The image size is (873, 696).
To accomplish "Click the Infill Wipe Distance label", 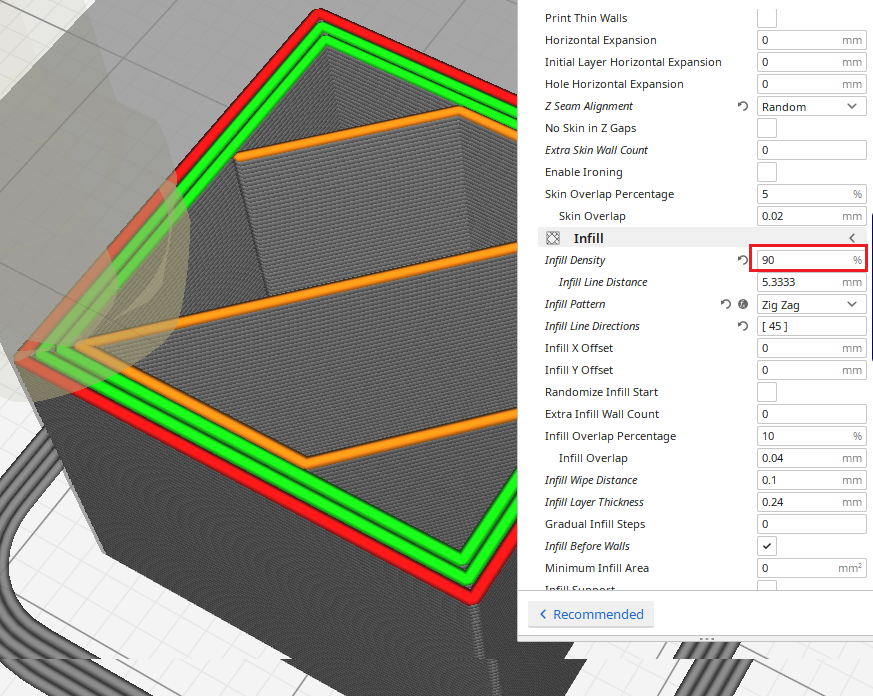I will [x=591, y=480].
